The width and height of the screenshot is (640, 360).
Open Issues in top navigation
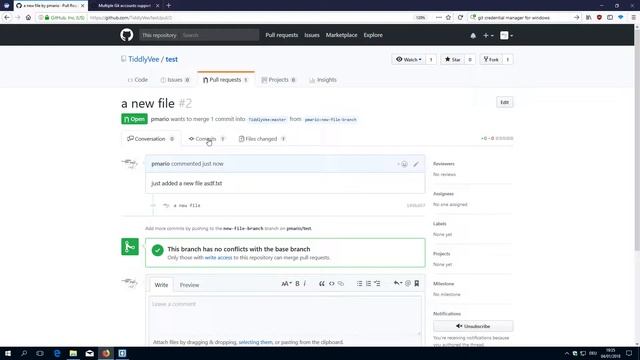pyautogui.click(x=312, y=35)
